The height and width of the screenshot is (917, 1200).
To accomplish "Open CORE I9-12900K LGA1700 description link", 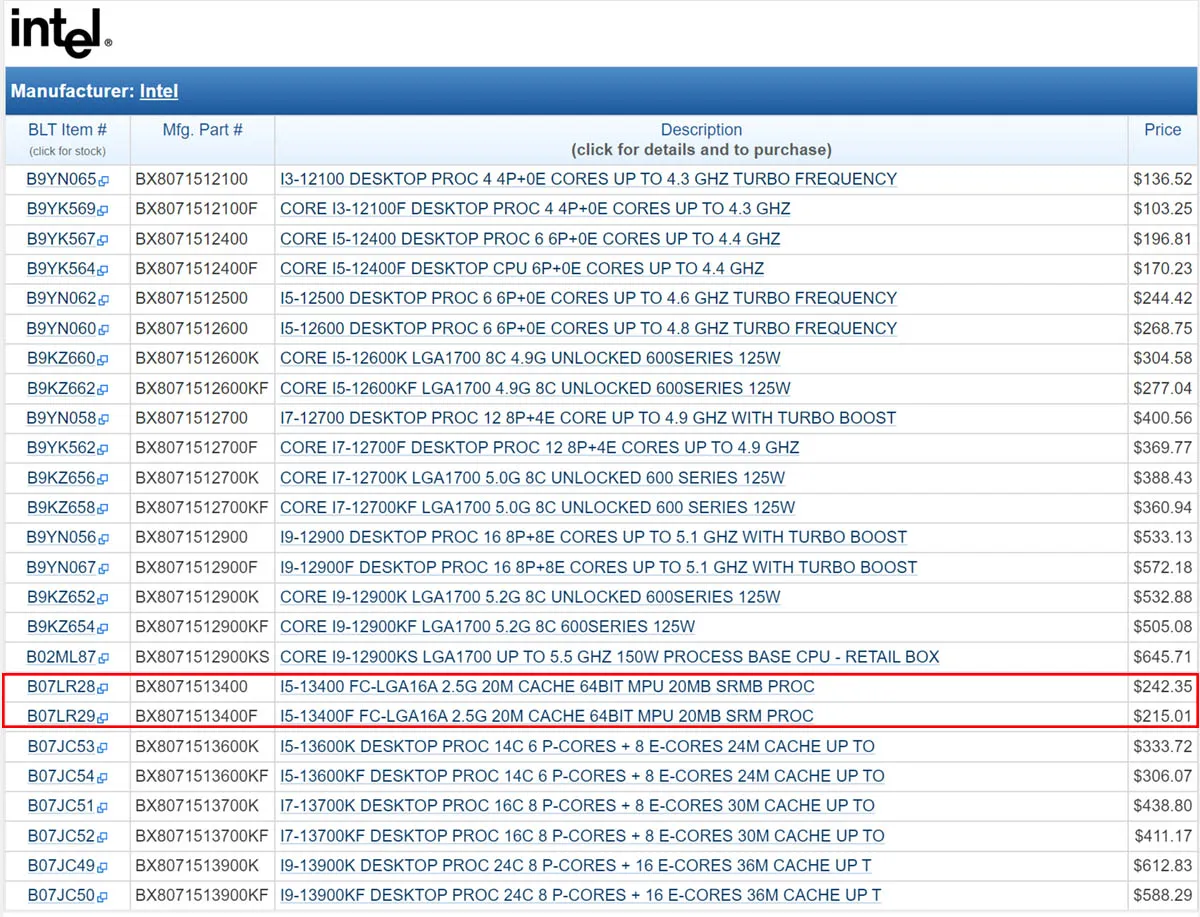I will (530, 597).
